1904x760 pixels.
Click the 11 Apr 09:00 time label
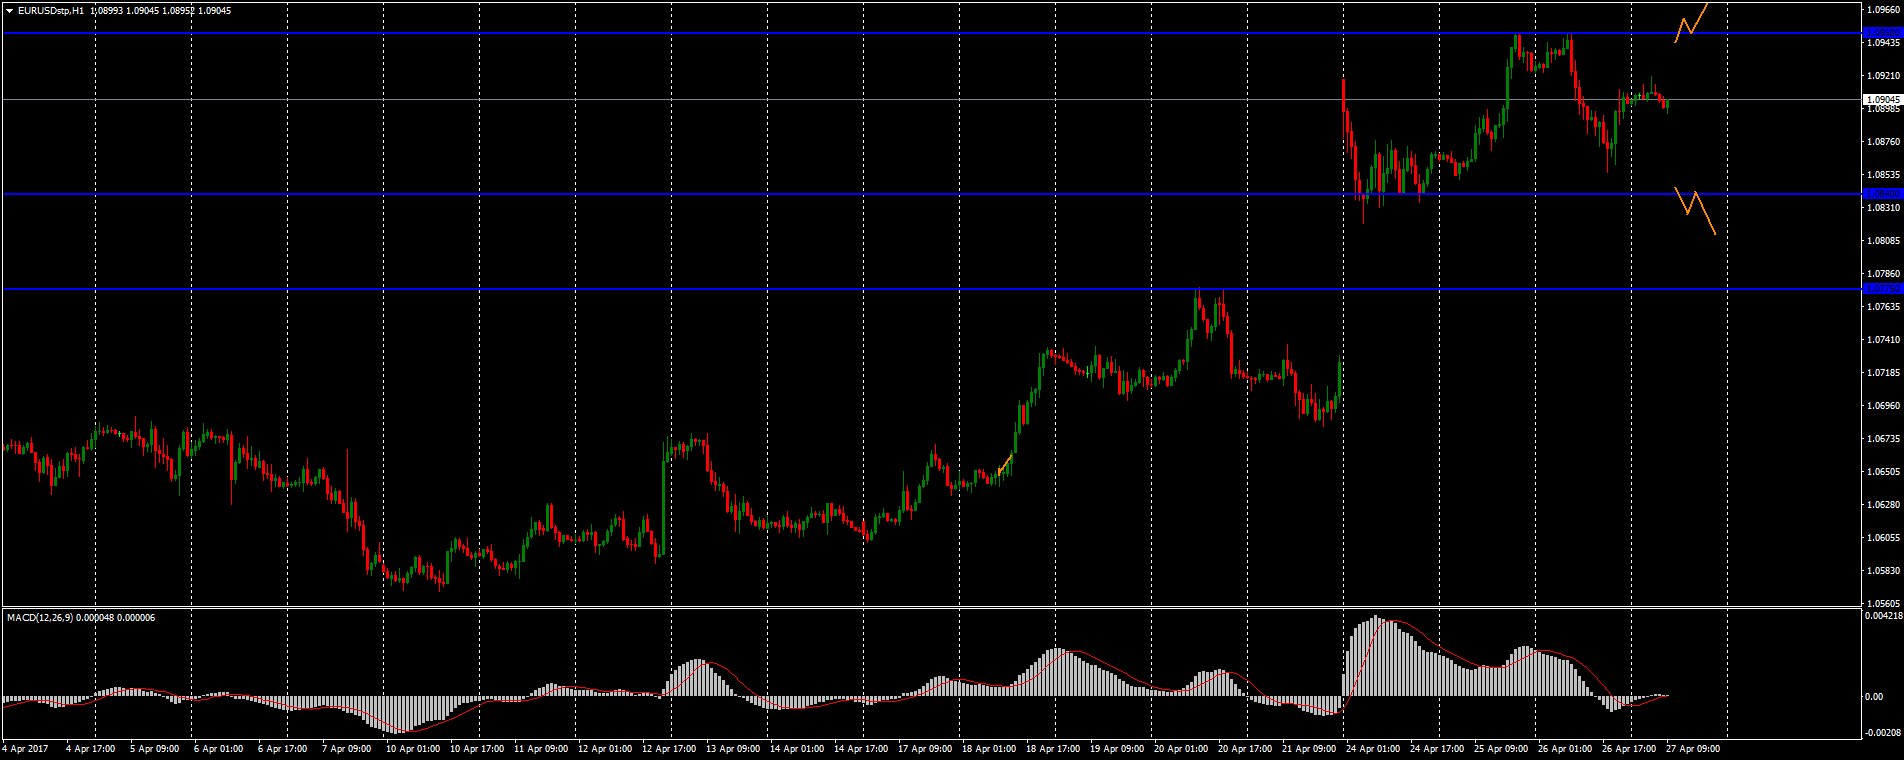pos(541,748)
